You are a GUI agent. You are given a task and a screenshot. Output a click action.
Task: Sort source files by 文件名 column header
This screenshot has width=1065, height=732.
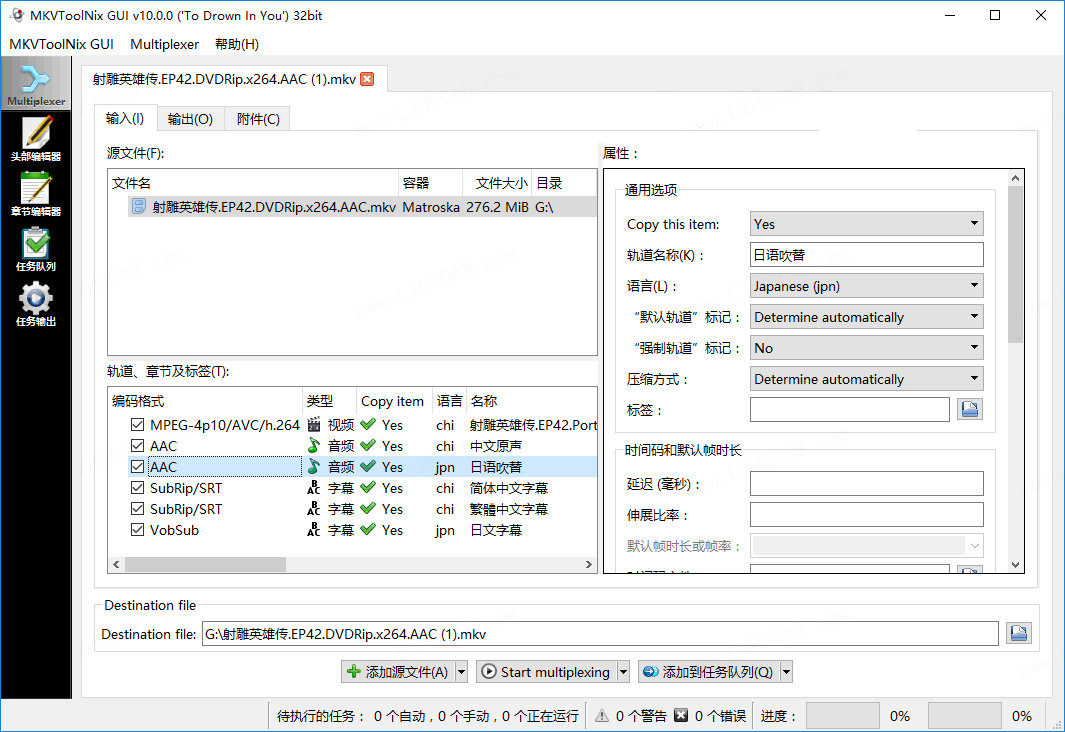[x=253, y=183]
